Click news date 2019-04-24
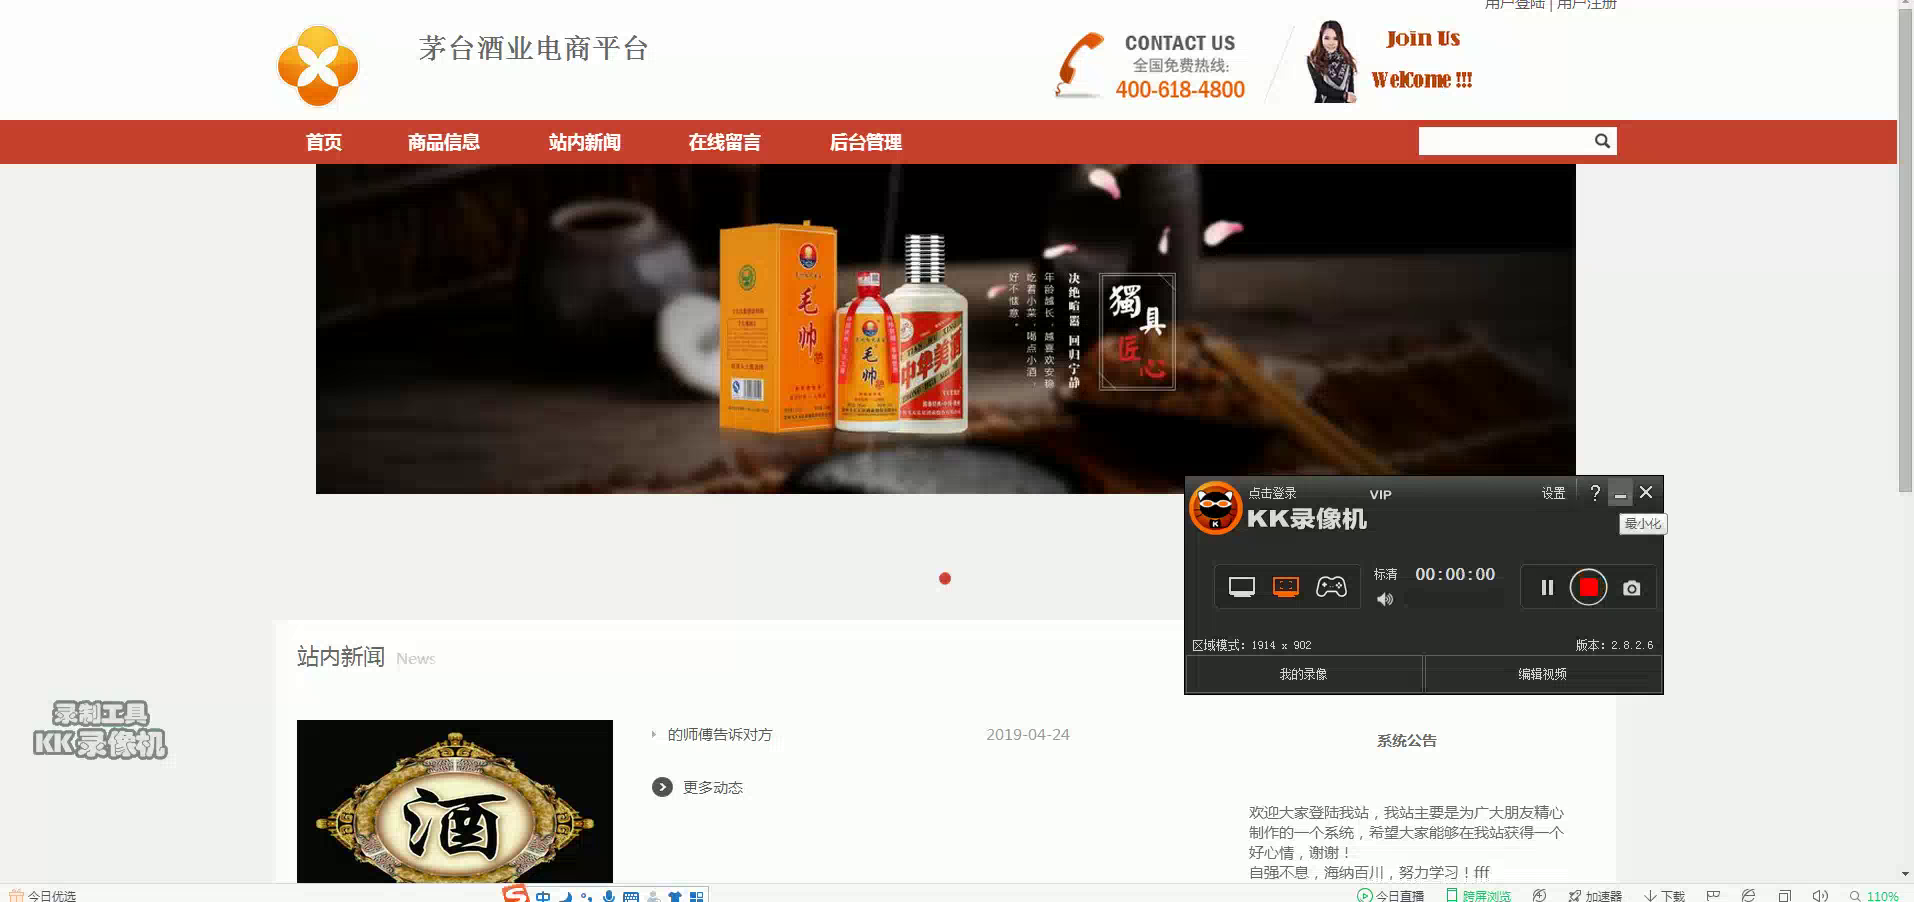Image resolution: width=1914 pixels, height=902 pixels. [1028, 734]
